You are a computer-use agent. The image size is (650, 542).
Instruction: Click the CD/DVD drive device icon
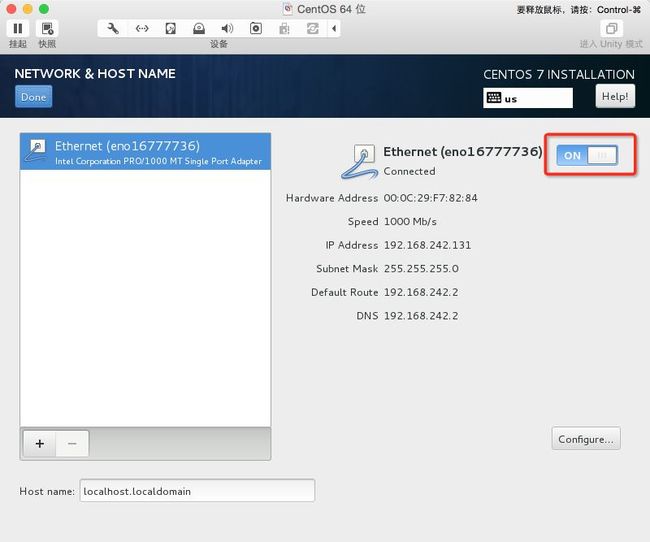[199, 29]
